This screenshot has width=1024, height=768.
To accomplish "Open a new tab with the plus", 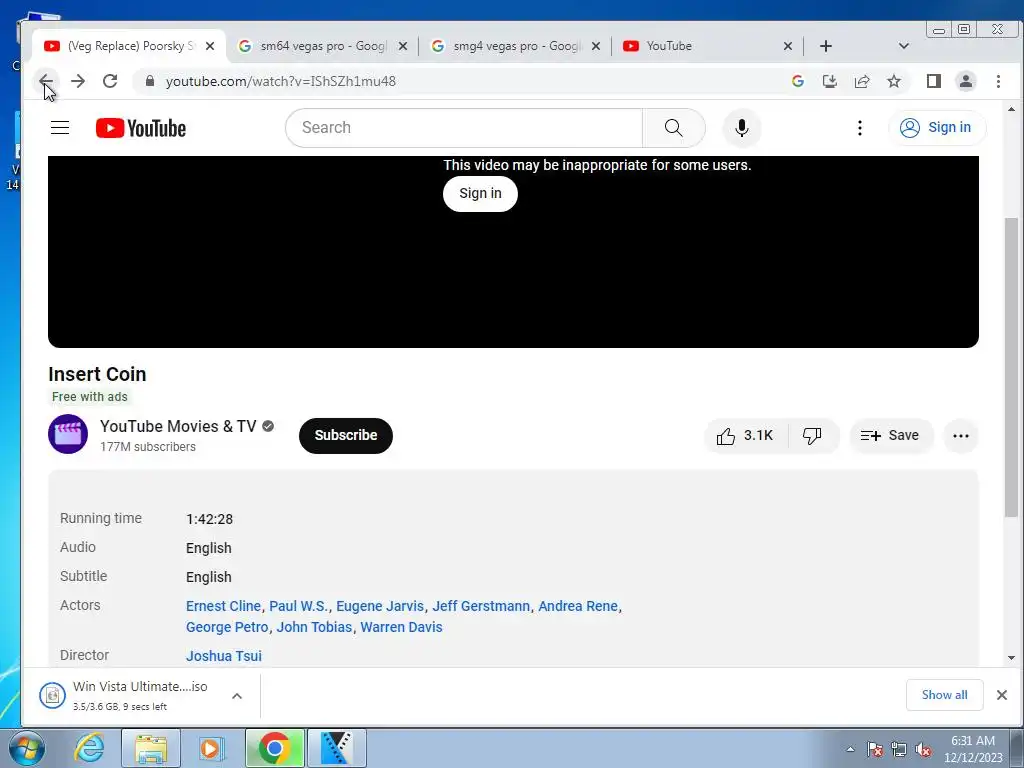I will 825,46.
